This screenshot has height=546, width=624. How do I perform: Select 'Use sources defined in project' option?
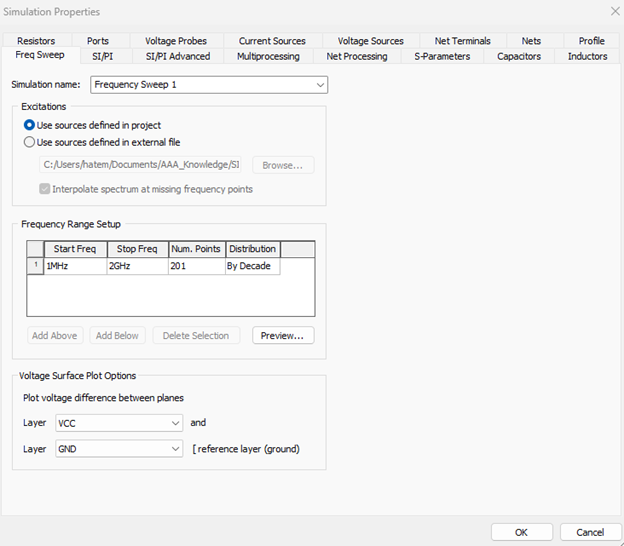[29, 125]
